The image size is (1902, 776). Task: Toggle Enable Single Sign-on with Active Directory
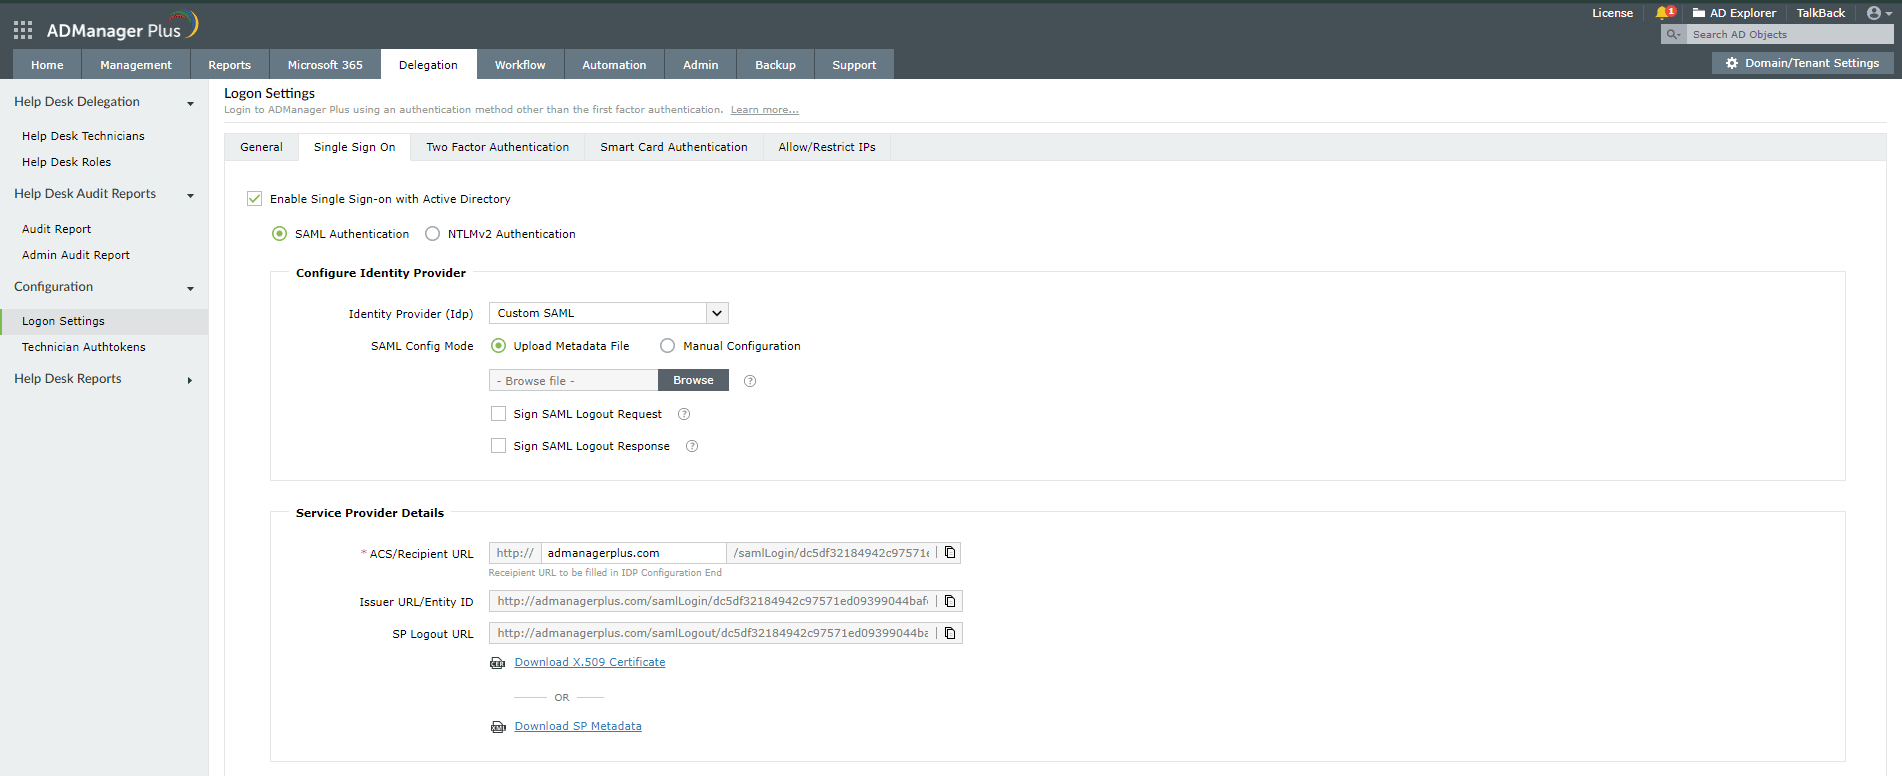point(255,199)
